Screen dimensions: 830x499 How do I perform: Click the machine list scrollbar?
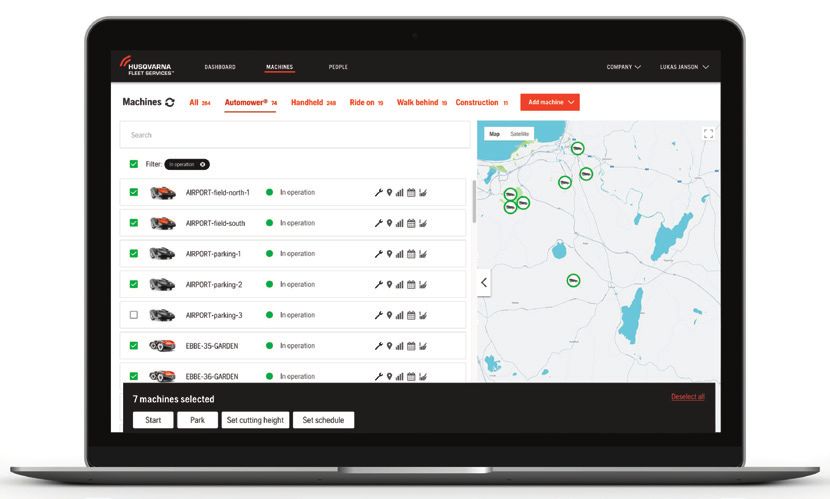click(474, 201)
